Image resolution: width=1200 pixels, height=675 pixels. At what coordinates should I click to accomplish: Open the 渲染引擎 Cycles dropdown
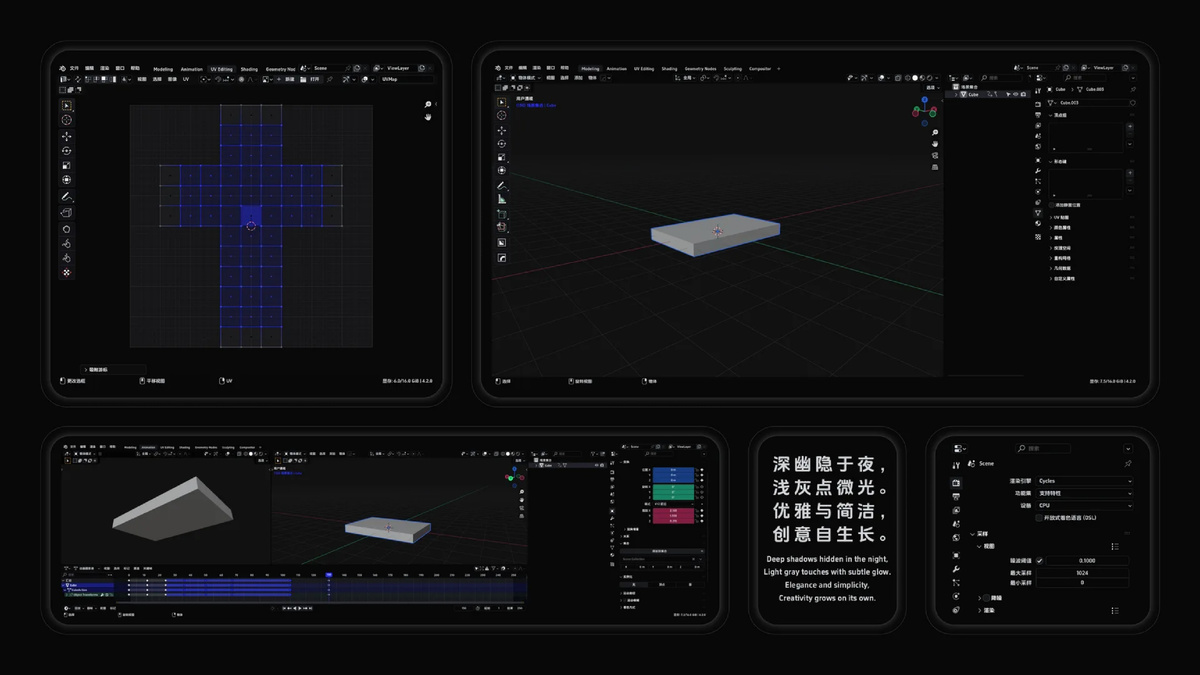click(x=1084, y=481)
